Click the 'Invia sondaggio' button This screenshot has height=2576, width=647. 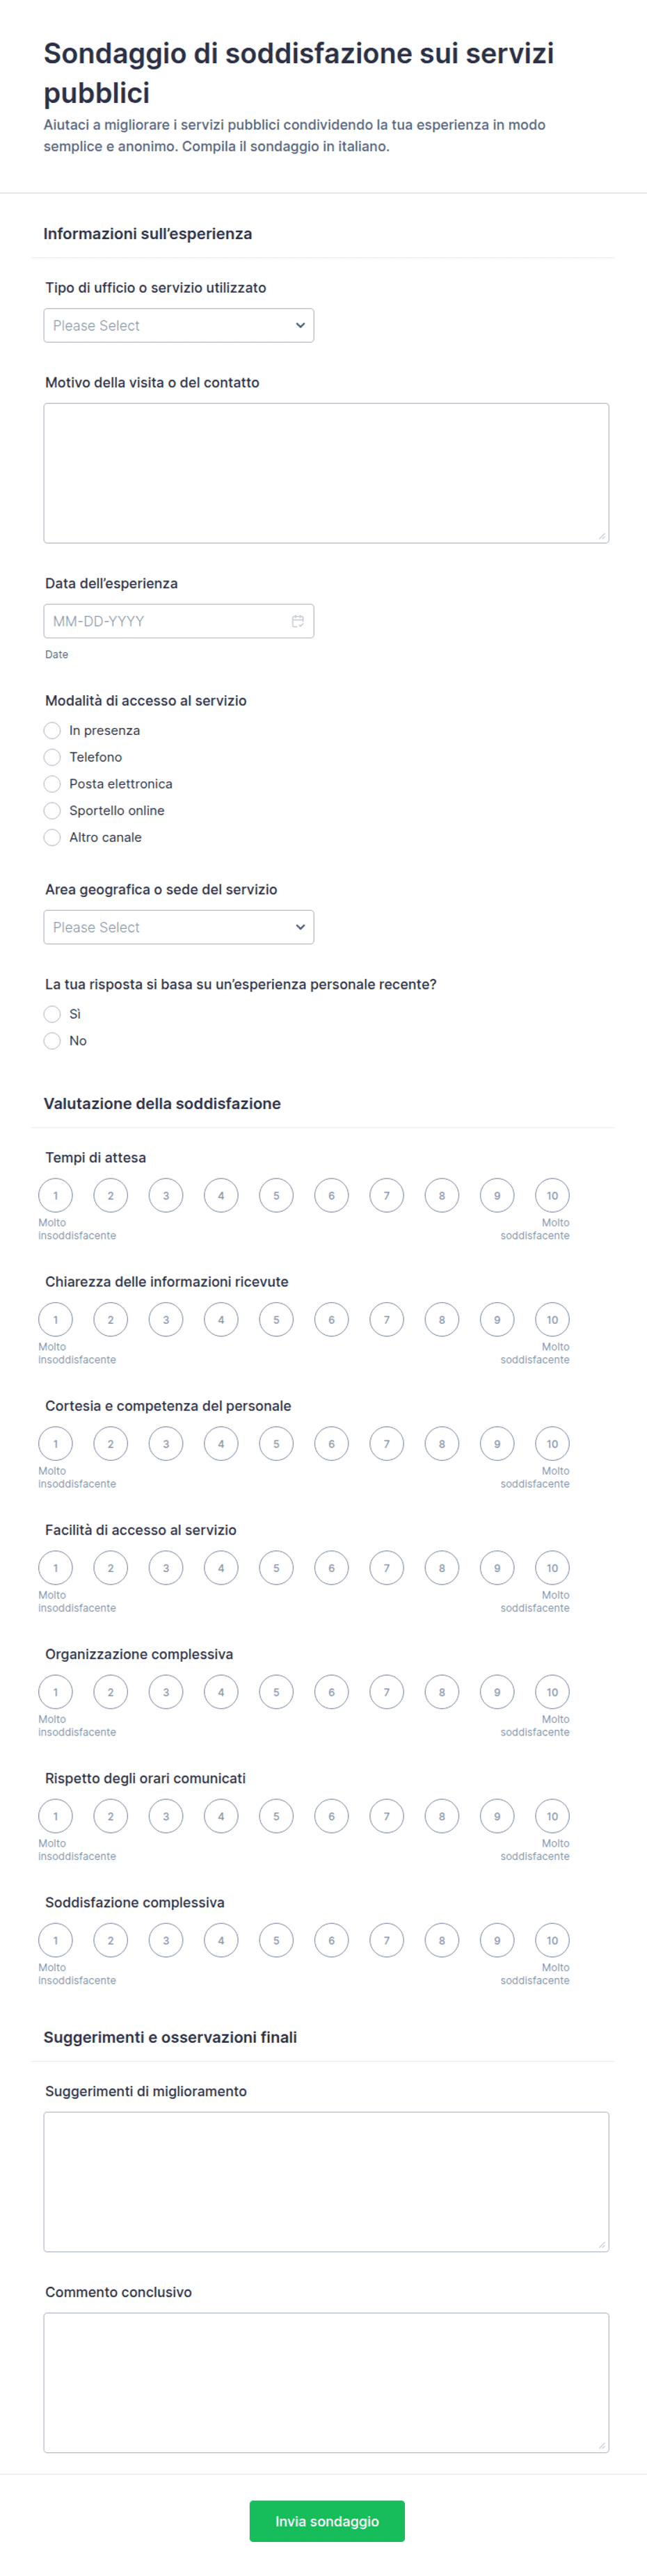click(x=327, y=2521)
